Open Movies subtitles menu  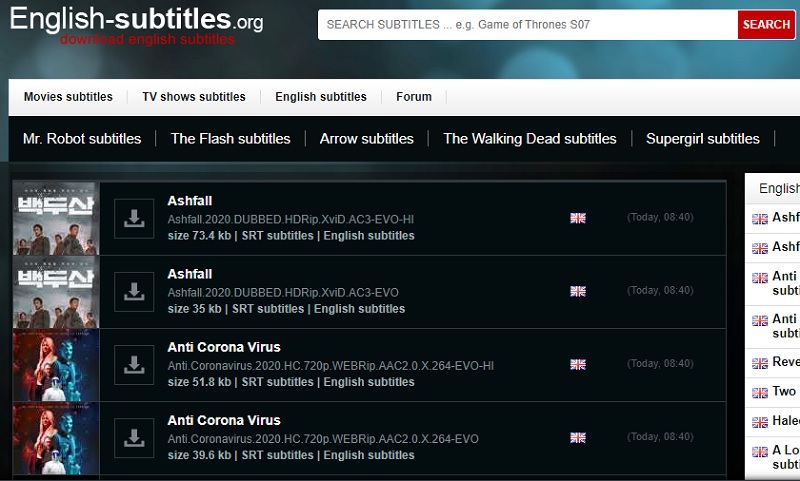68,96
